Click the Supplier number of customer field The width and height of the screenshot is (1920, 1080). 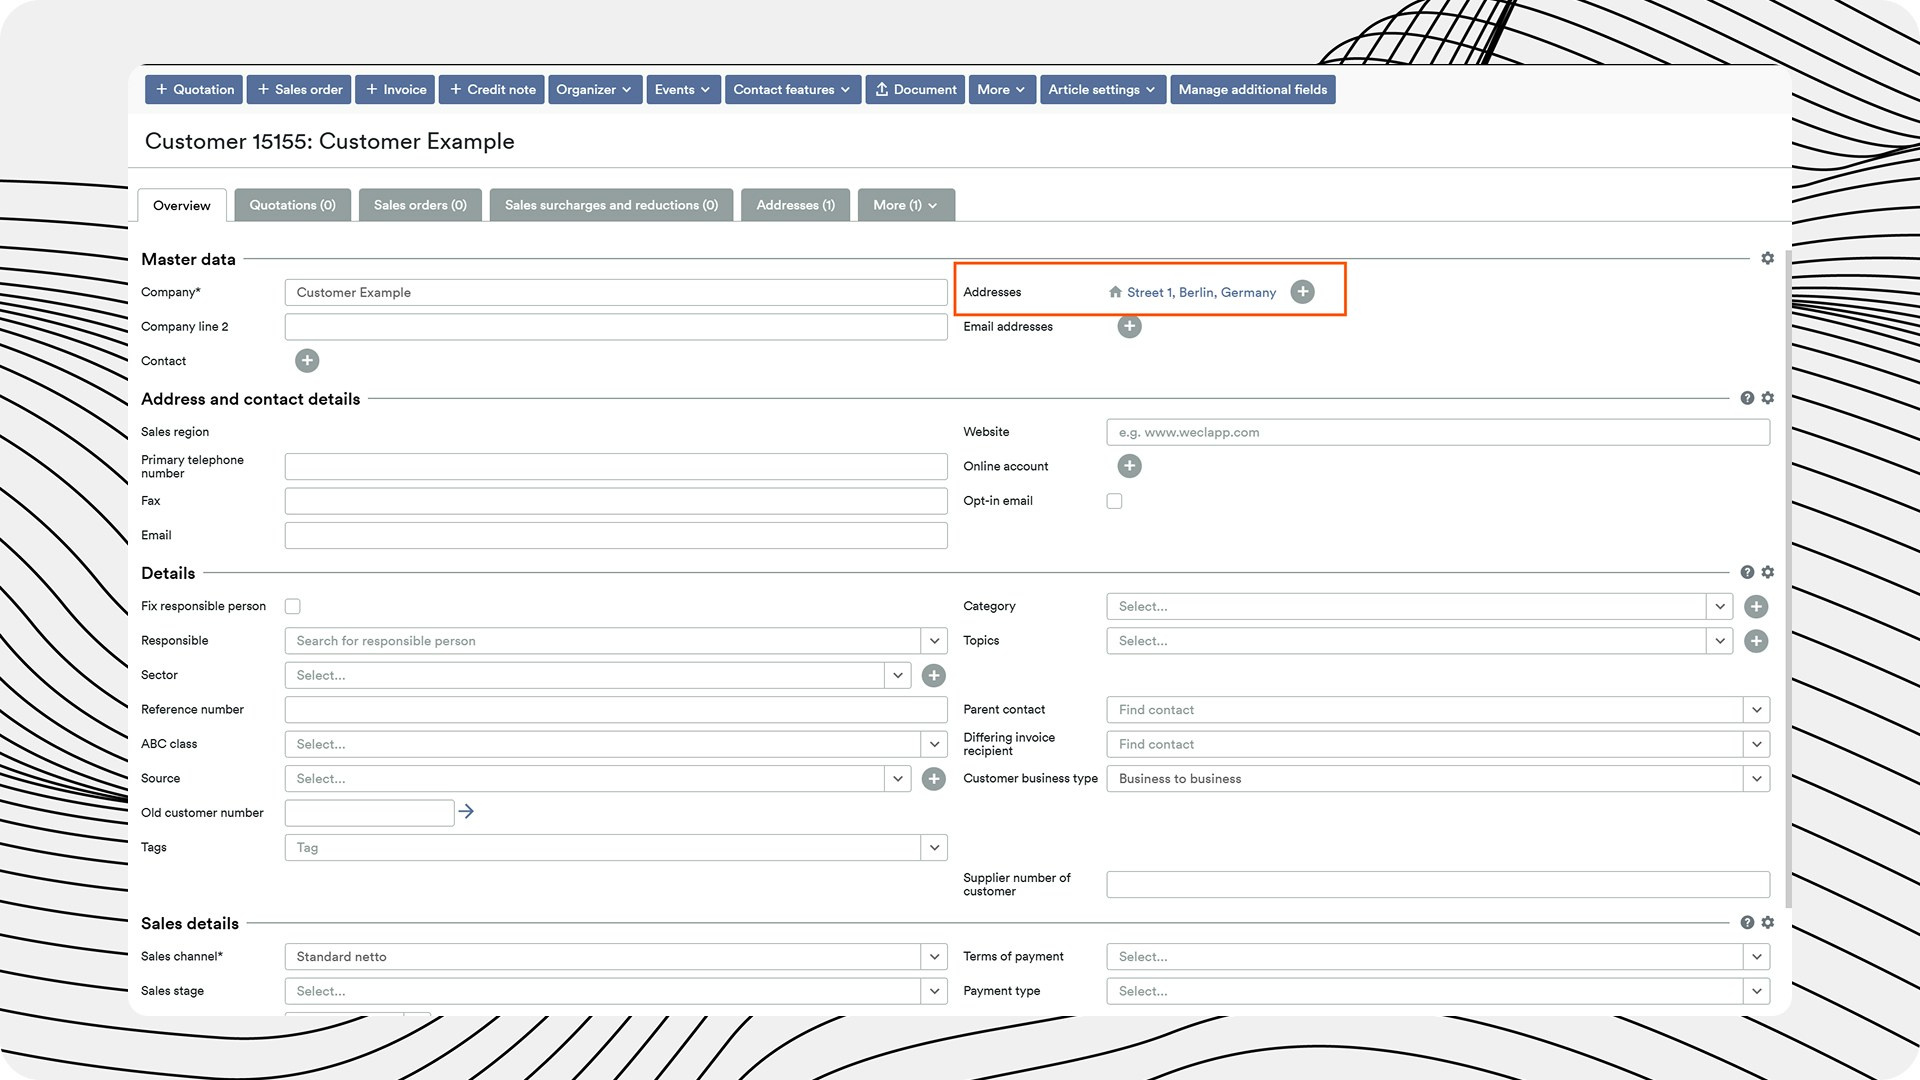(x=1438, y=885)
